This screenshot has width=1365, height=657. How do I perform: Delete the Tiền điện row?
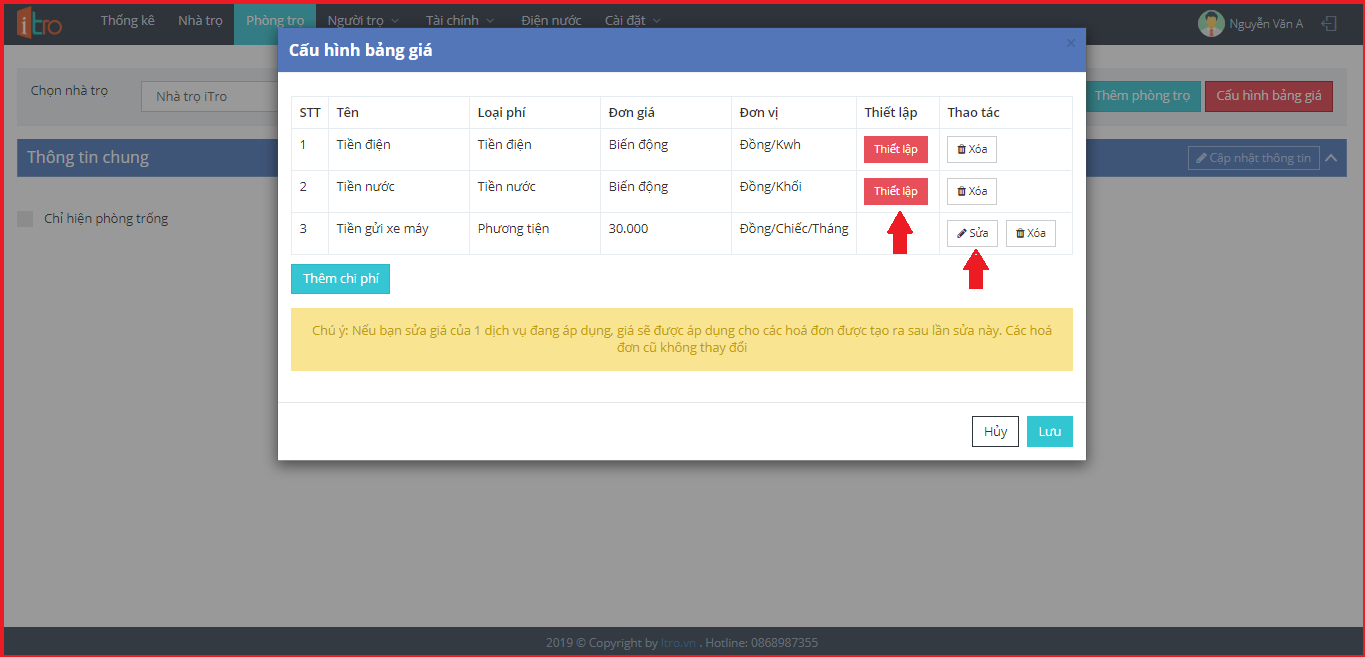point(971,149)
